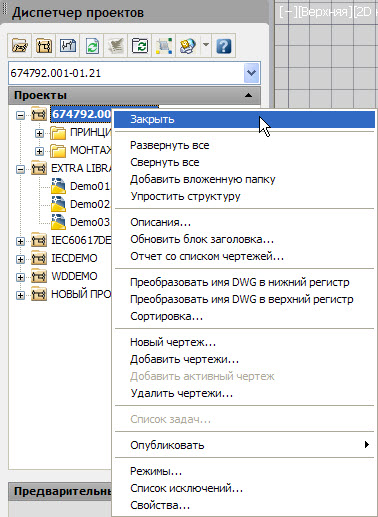378x517 pixels.
Task: Open the blue Help question mark icon
Action: coord(224,46)
